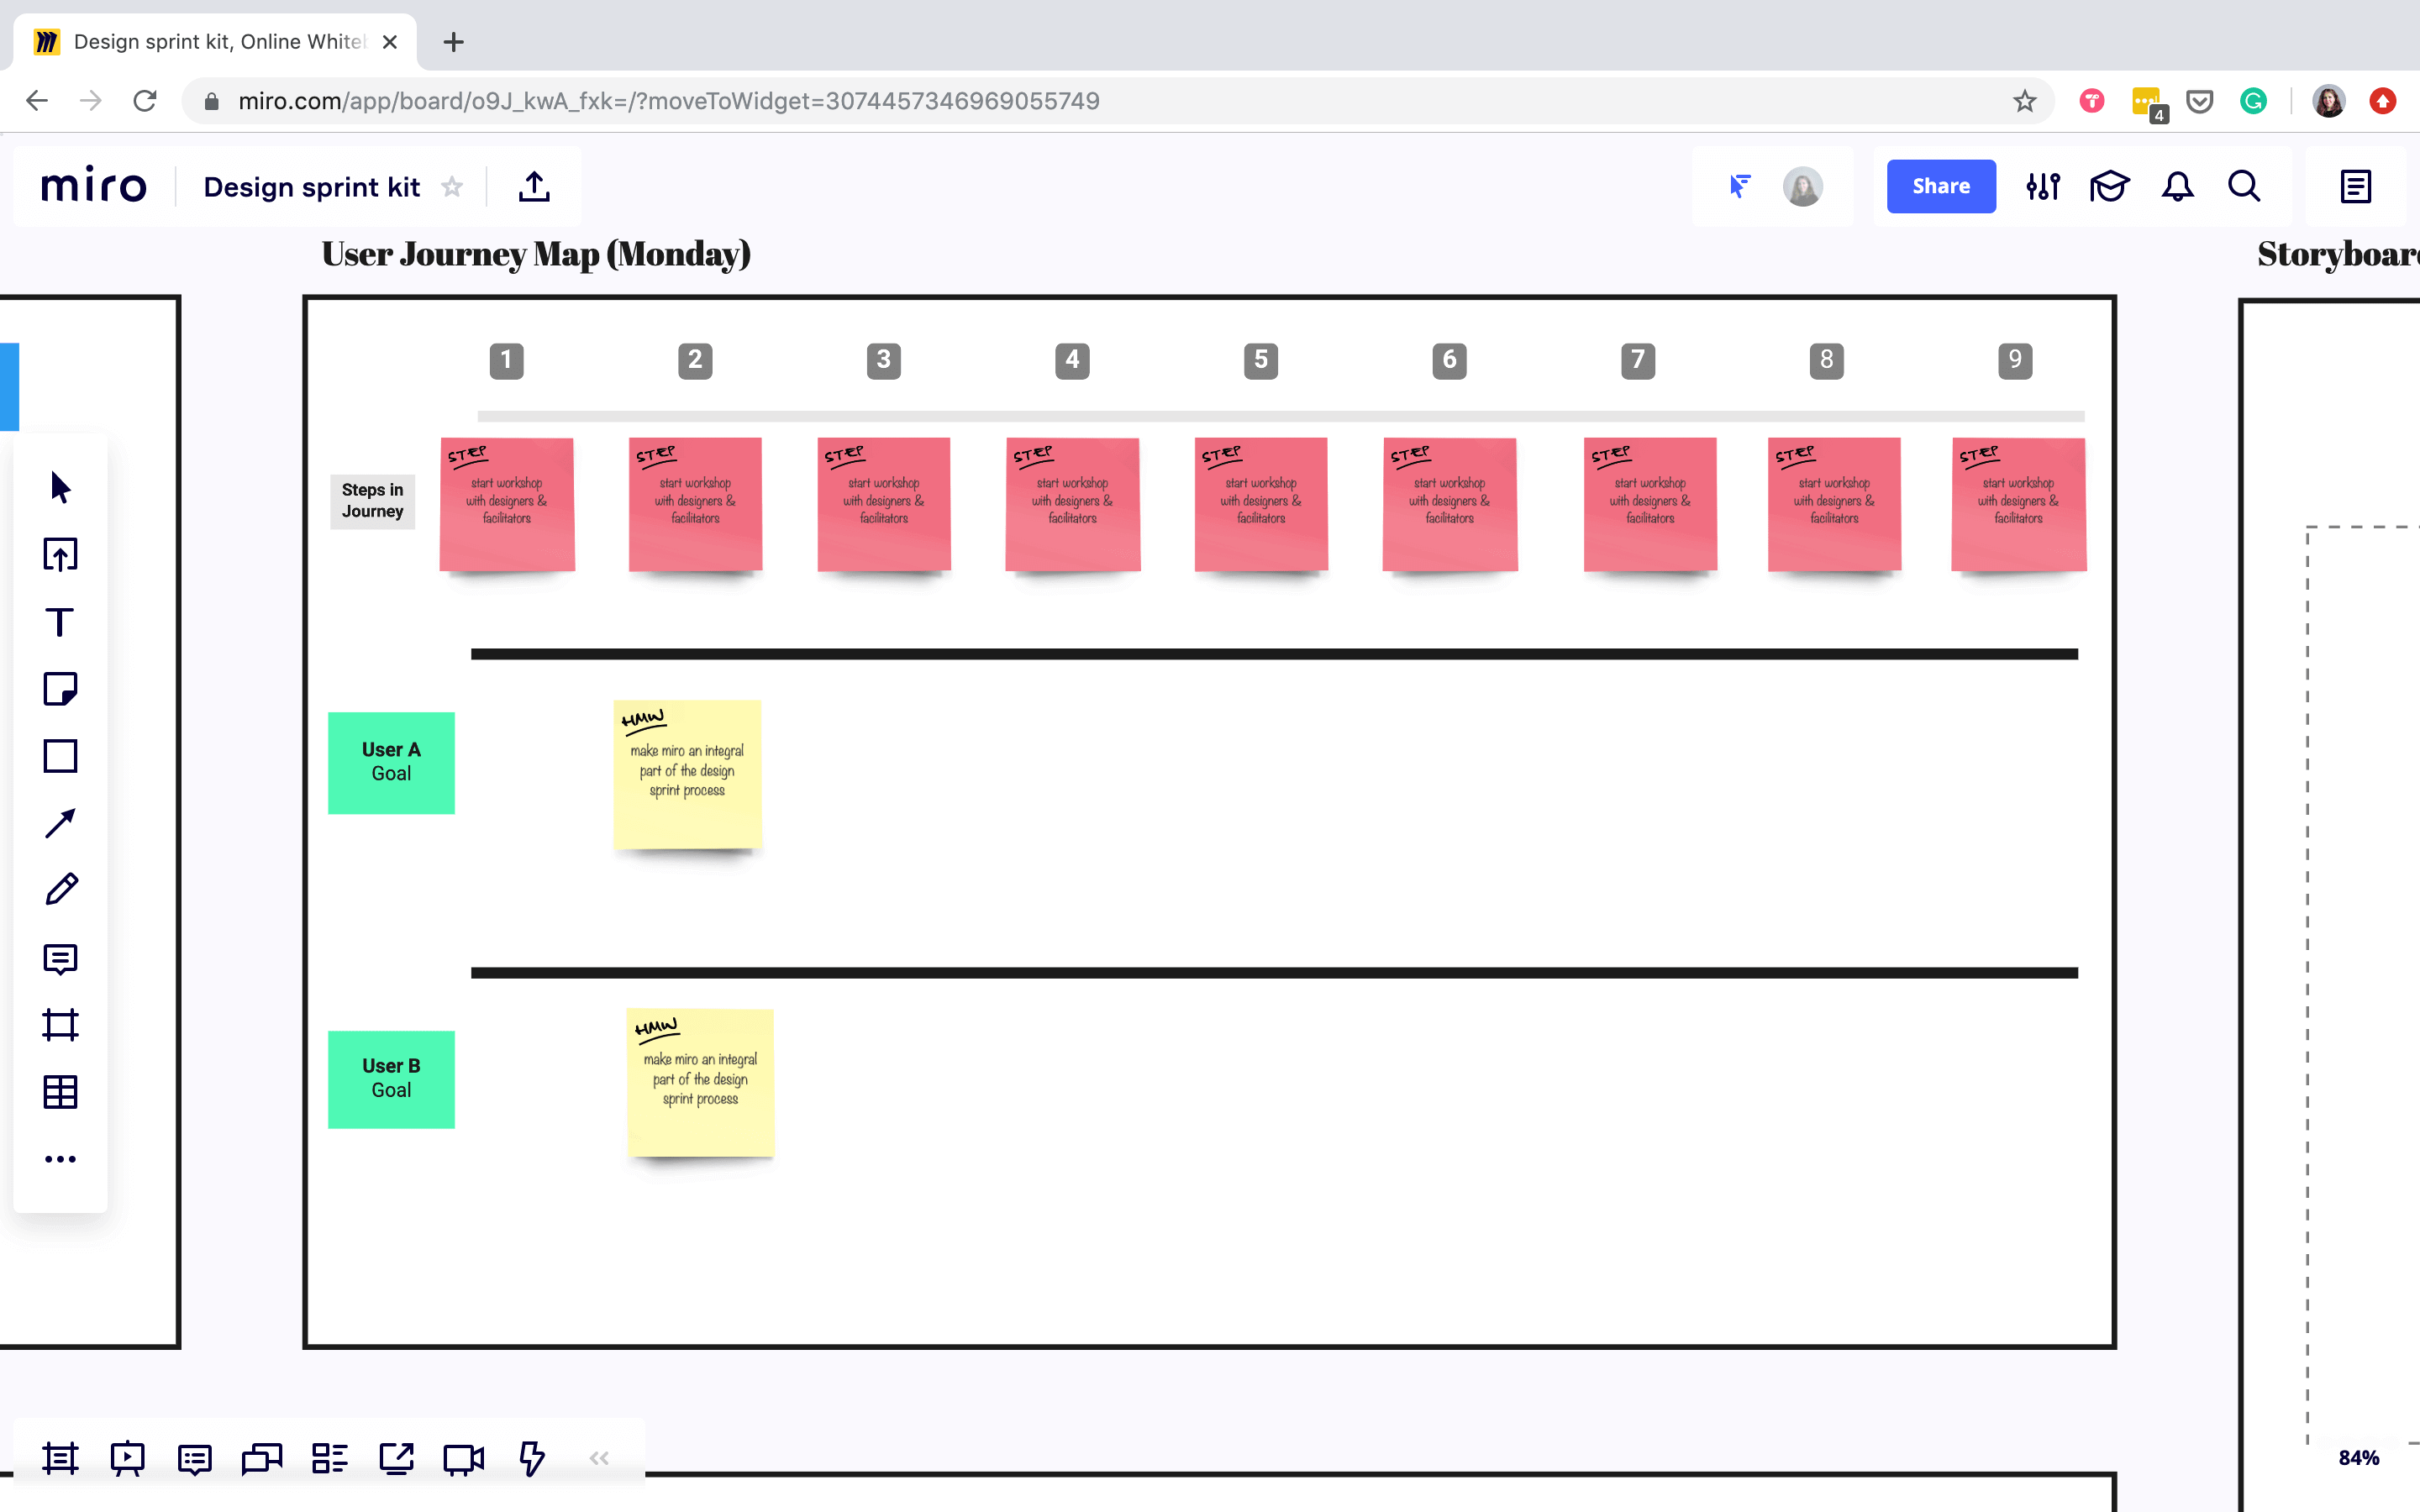Search the board with magnifier icon
The height and width of the screenshot is (1512, 2420).
(x=2244, y=186)
